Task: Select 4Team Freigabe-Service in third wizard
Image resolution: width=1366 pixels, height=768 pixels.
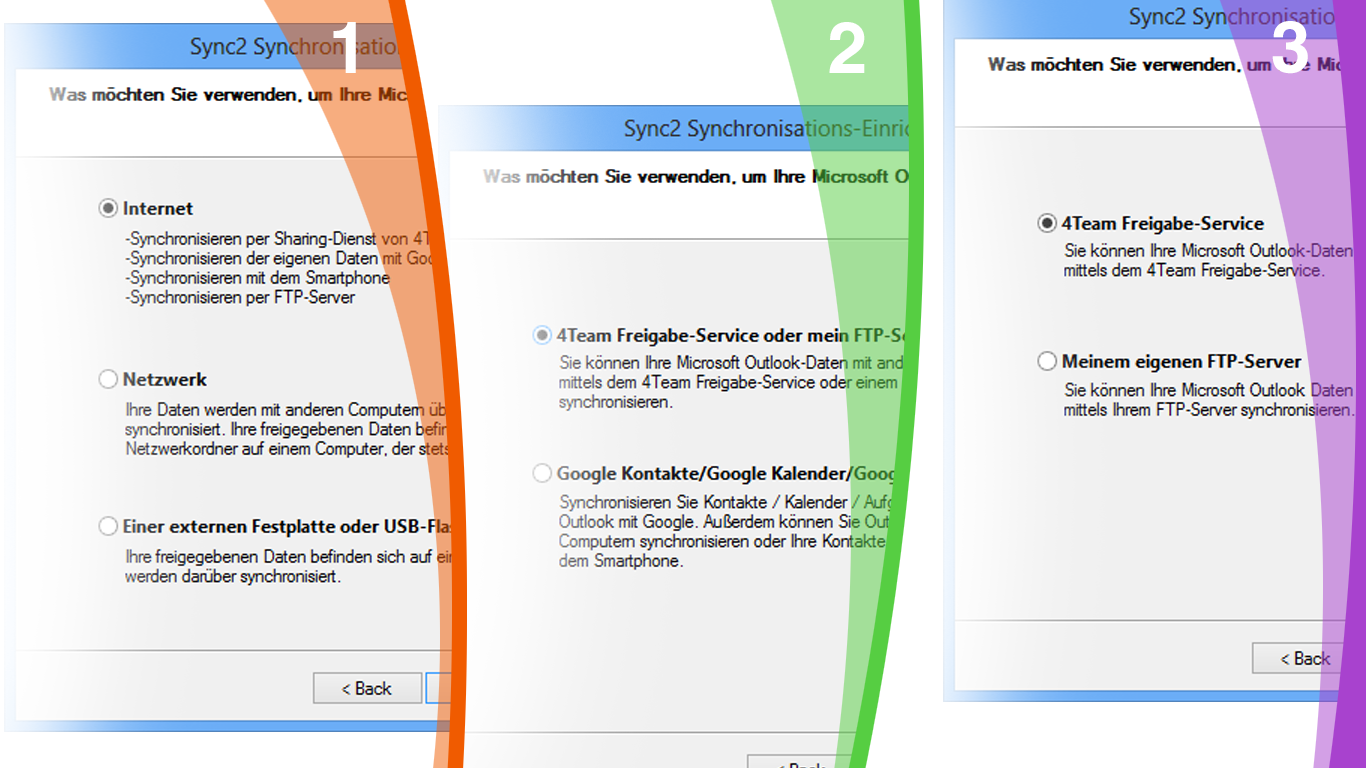Action: tap(1047, 223)
